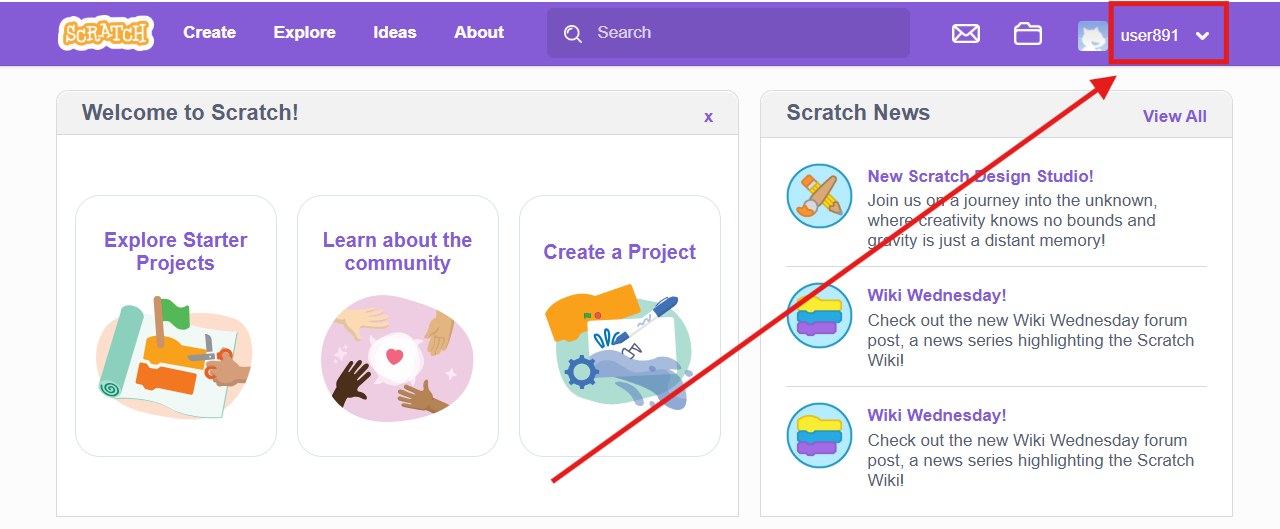Click the Search input field
Viewport: 1280px width, 529px height.
728,33
